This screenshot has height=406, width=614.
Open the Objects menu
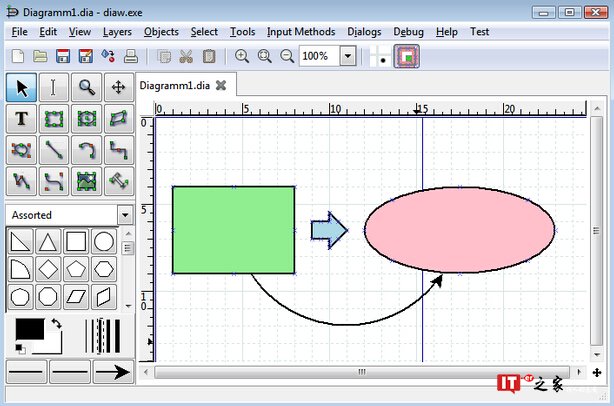pyautogui.click(x=161, y=31)
